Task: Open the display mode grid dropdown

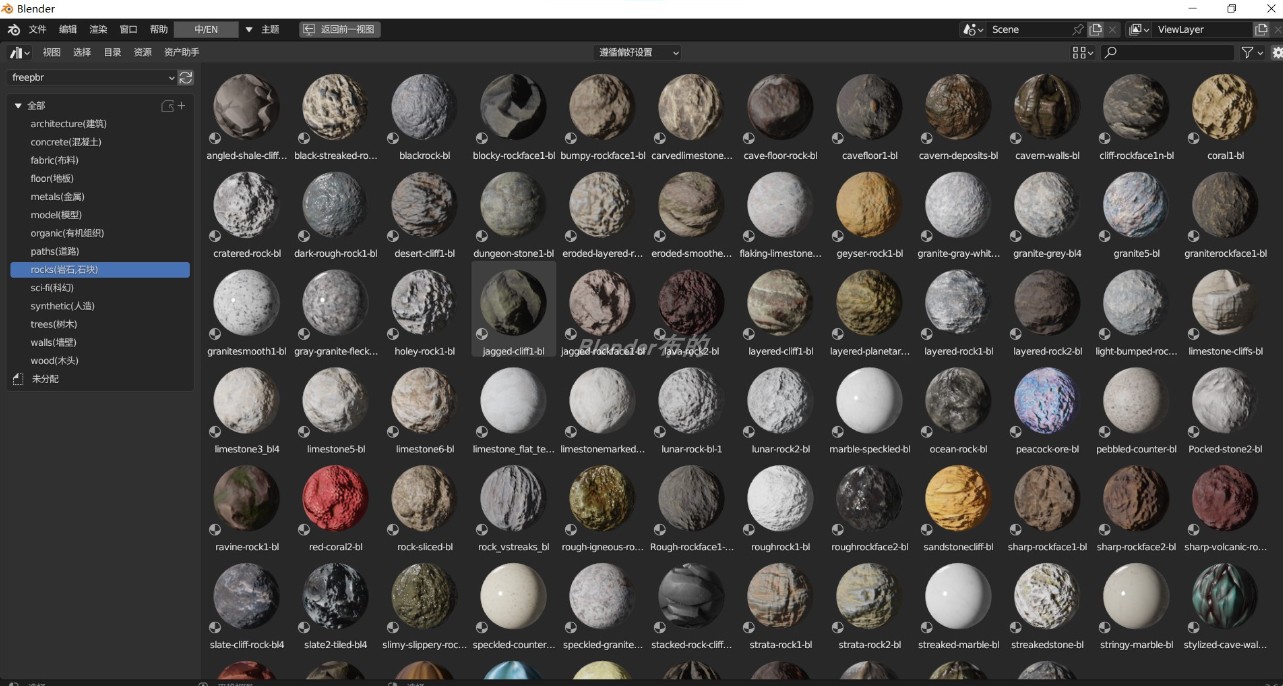Action: coord(1082,53)
